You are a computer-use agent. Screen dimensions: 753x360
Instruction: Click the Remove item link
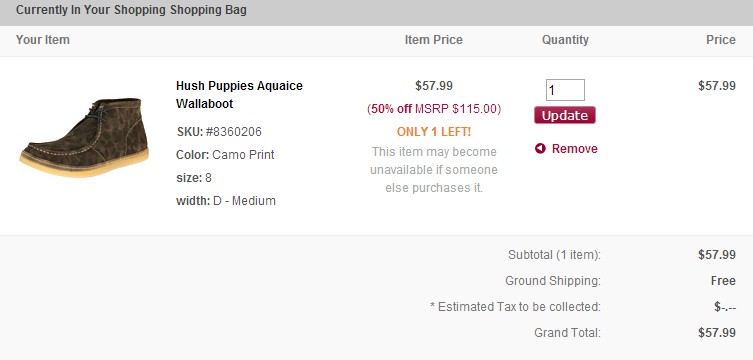click(574, 149)
